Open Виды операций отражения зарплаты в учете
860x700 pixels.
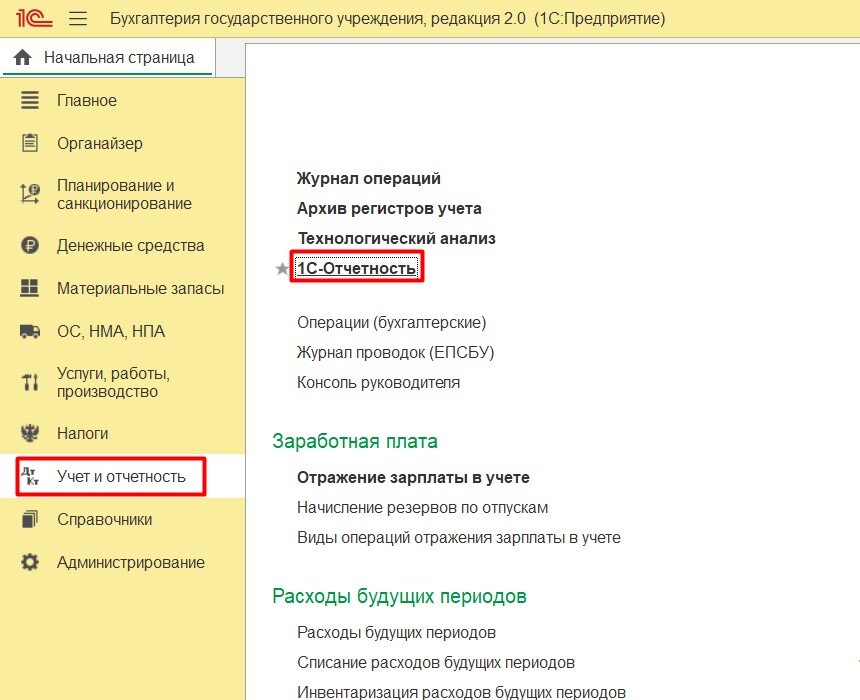click(x=459, y=537)
